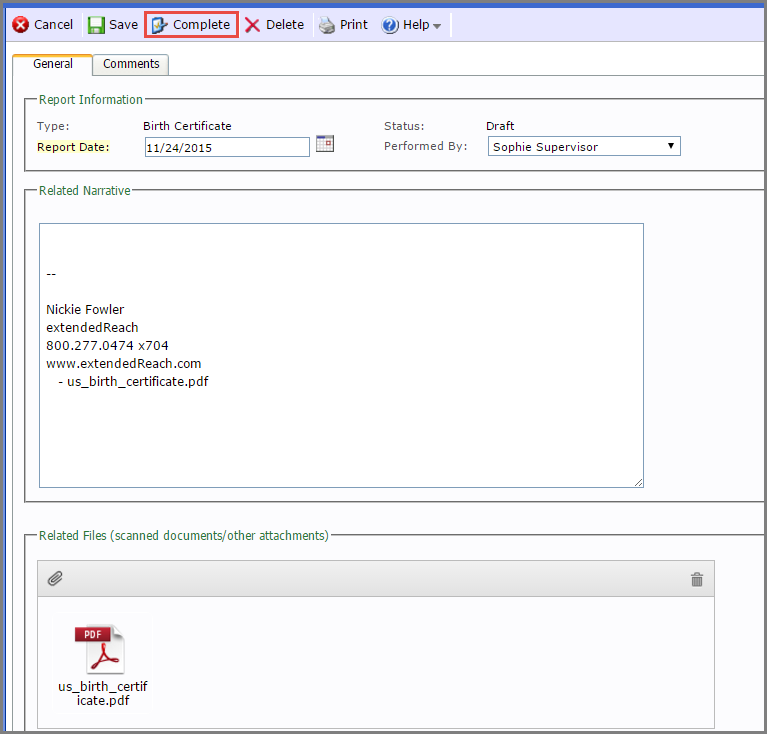Open the Report Date calendar picker
767x734 pixels.
click(x=325, y=144)
